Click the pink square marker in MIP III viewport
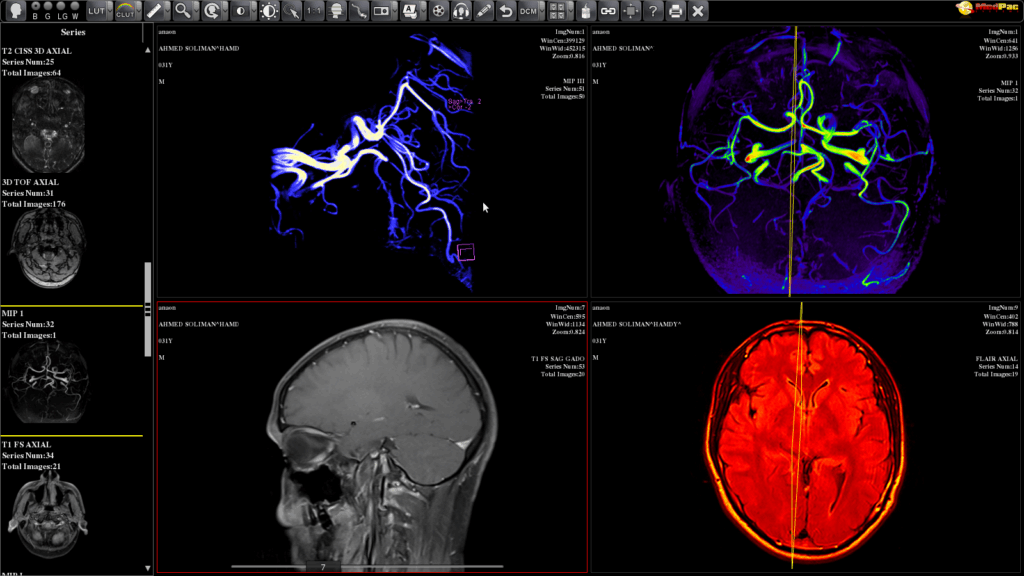The height and width of the screenshot is (576, 1024). [x=466, y=253]
